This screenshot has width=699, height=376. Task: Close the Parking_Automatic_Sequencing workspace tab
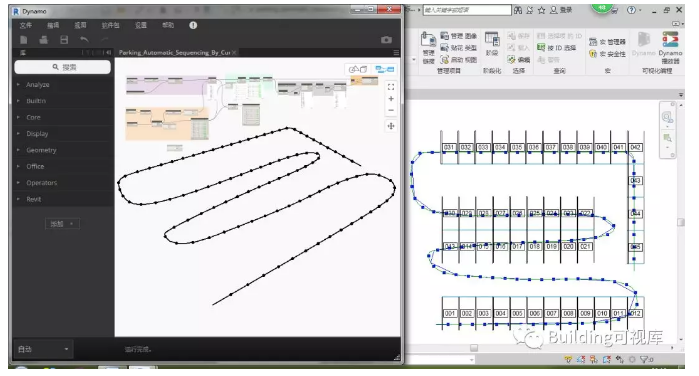234,53
